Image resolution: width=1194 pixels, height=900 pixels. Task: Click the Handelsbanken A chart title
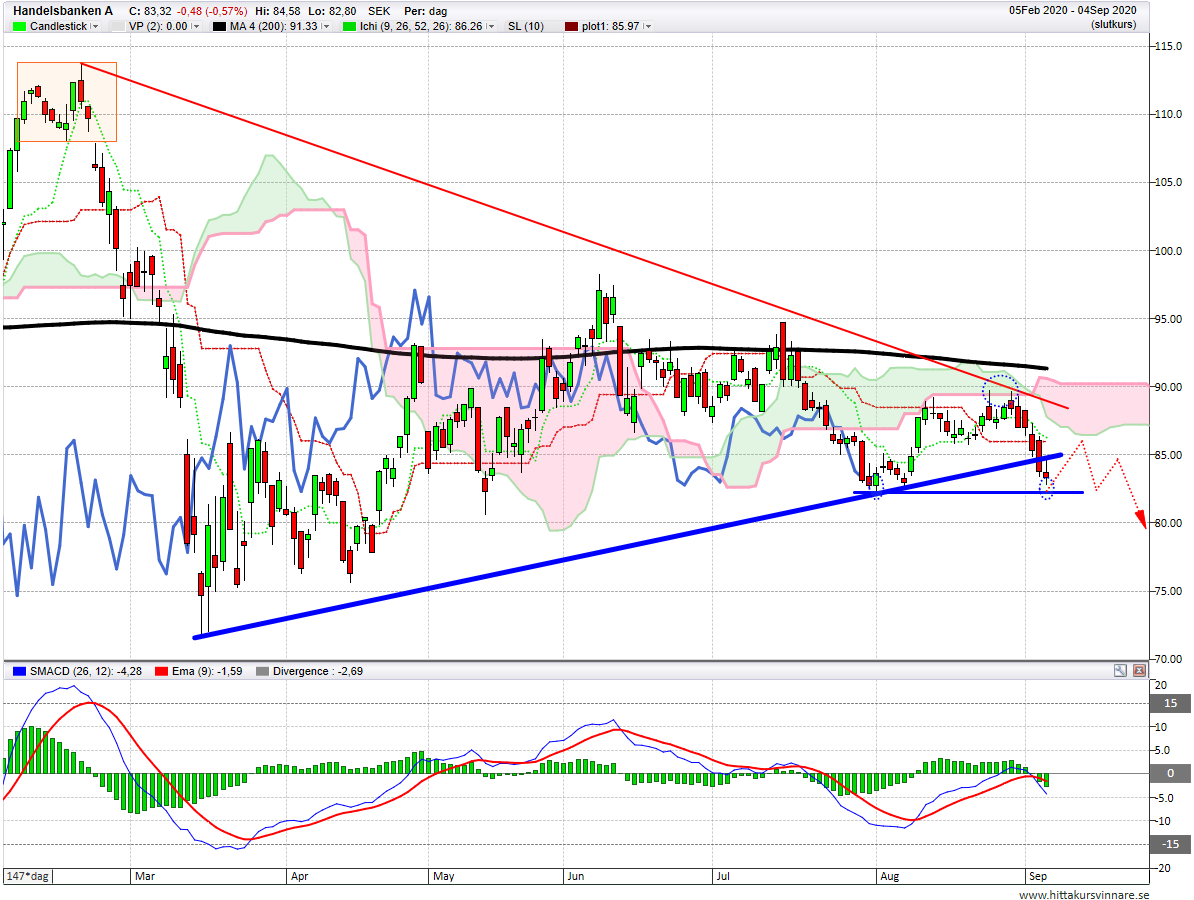pyautogui.click(x=62, y=11)
